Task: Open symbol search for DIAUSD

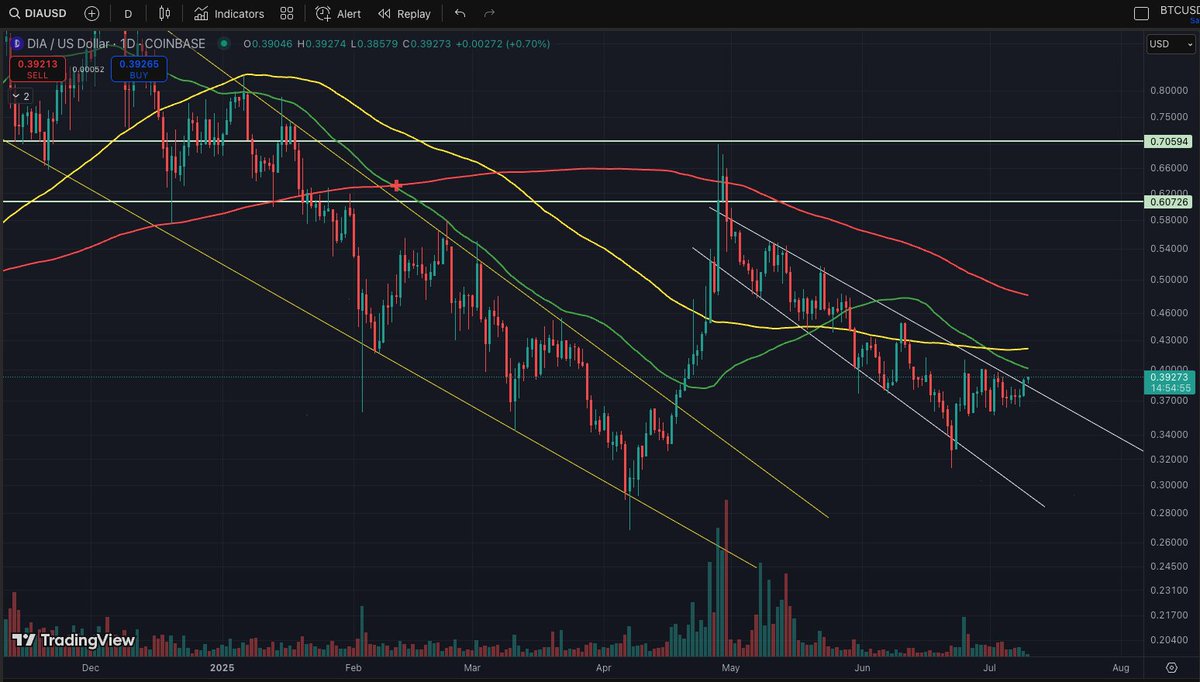Action: pyautogui.click(x=37, y=14)
